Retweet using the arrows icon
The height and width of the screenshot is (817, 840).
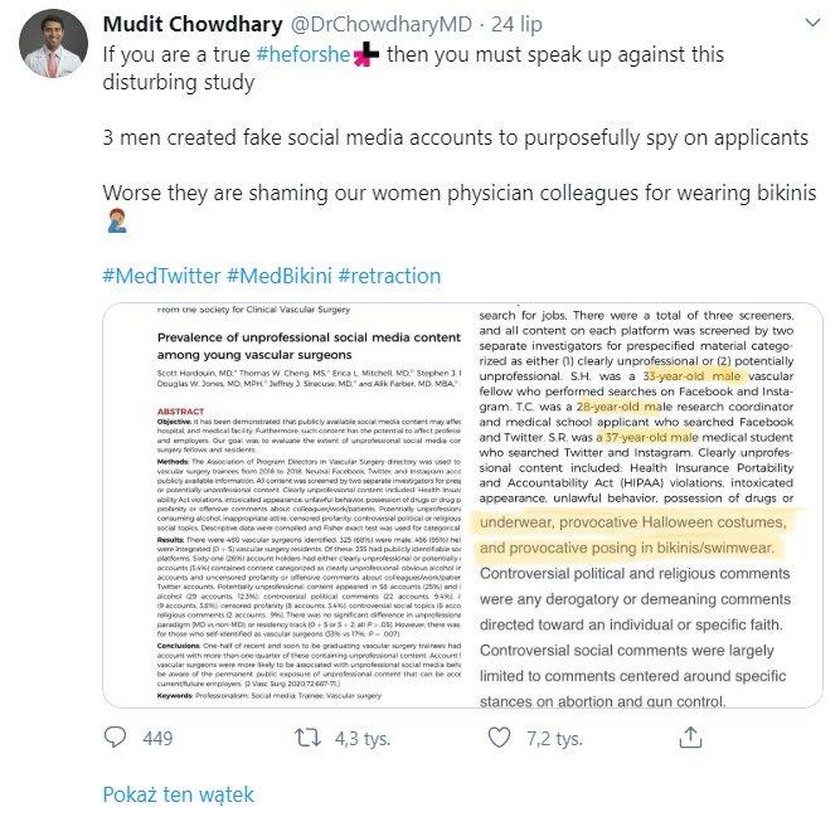[308, 738]
